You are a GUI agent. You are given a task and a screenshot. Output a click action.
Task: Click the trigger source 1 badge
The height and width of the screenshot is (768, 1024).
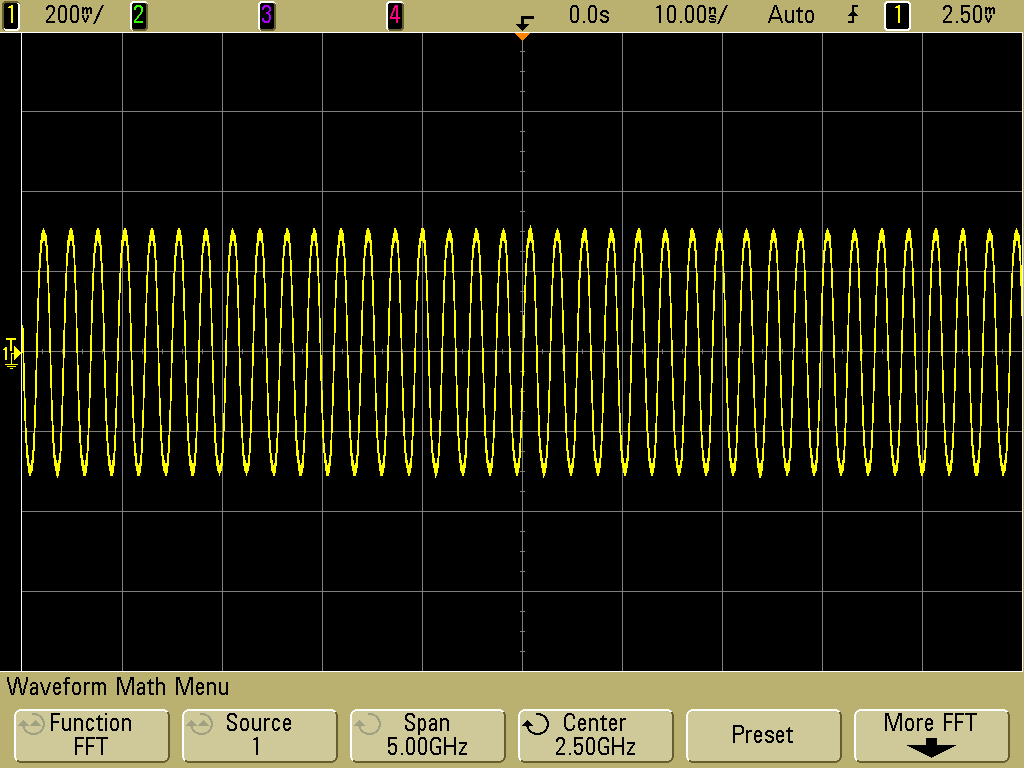897,15
